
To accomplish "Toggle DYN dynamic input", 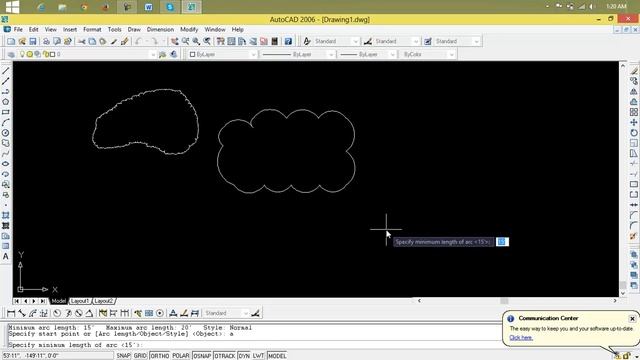I will coord(244,356).
